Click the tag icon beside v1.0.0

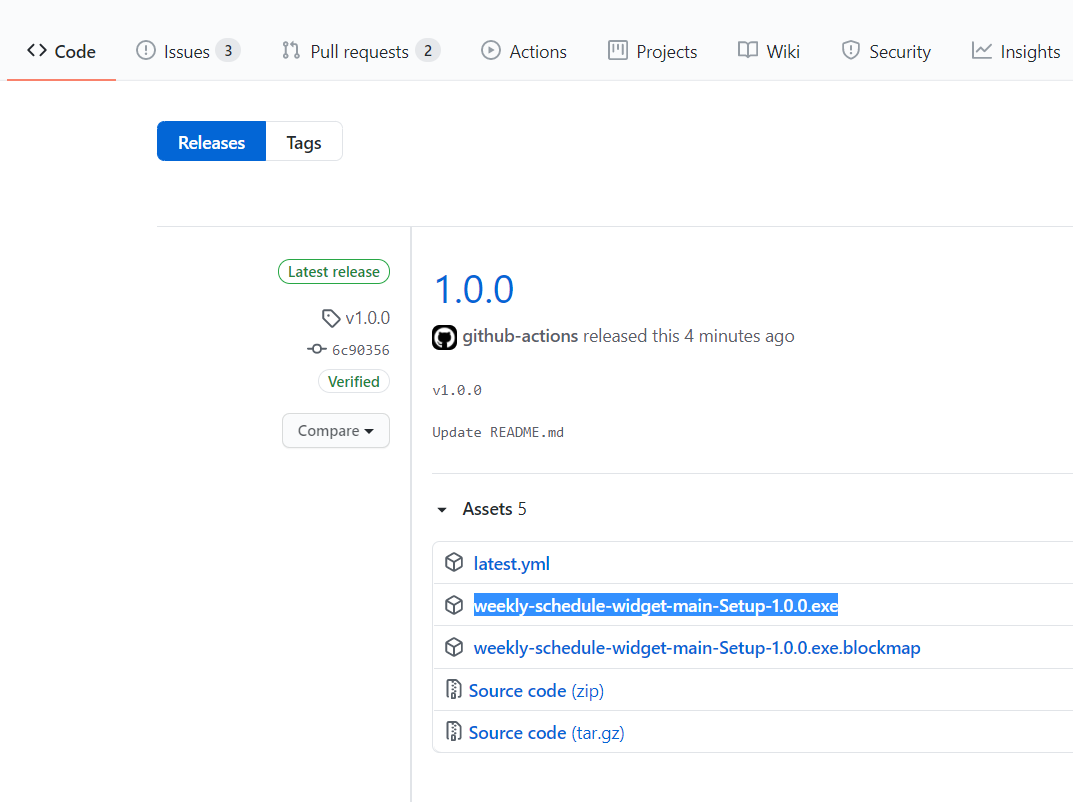tap(330, 317)
